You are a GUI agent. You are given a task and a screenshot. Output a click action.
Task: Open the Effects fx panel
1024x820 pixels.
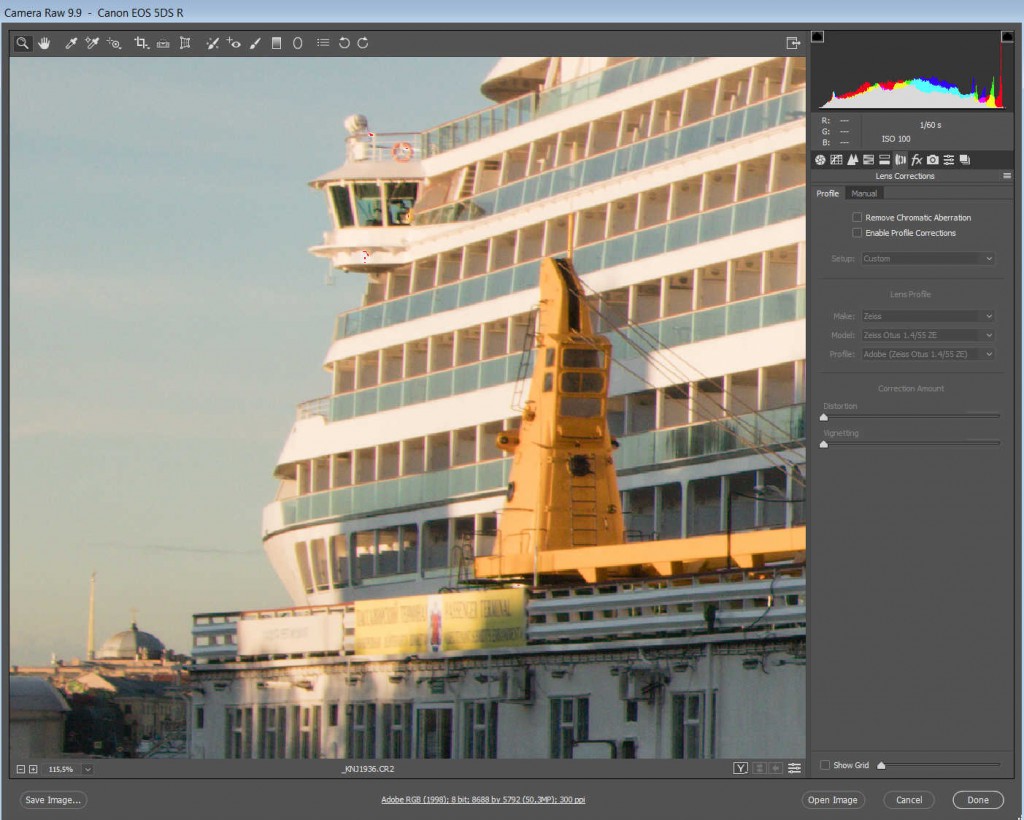(x=916, y=160)
